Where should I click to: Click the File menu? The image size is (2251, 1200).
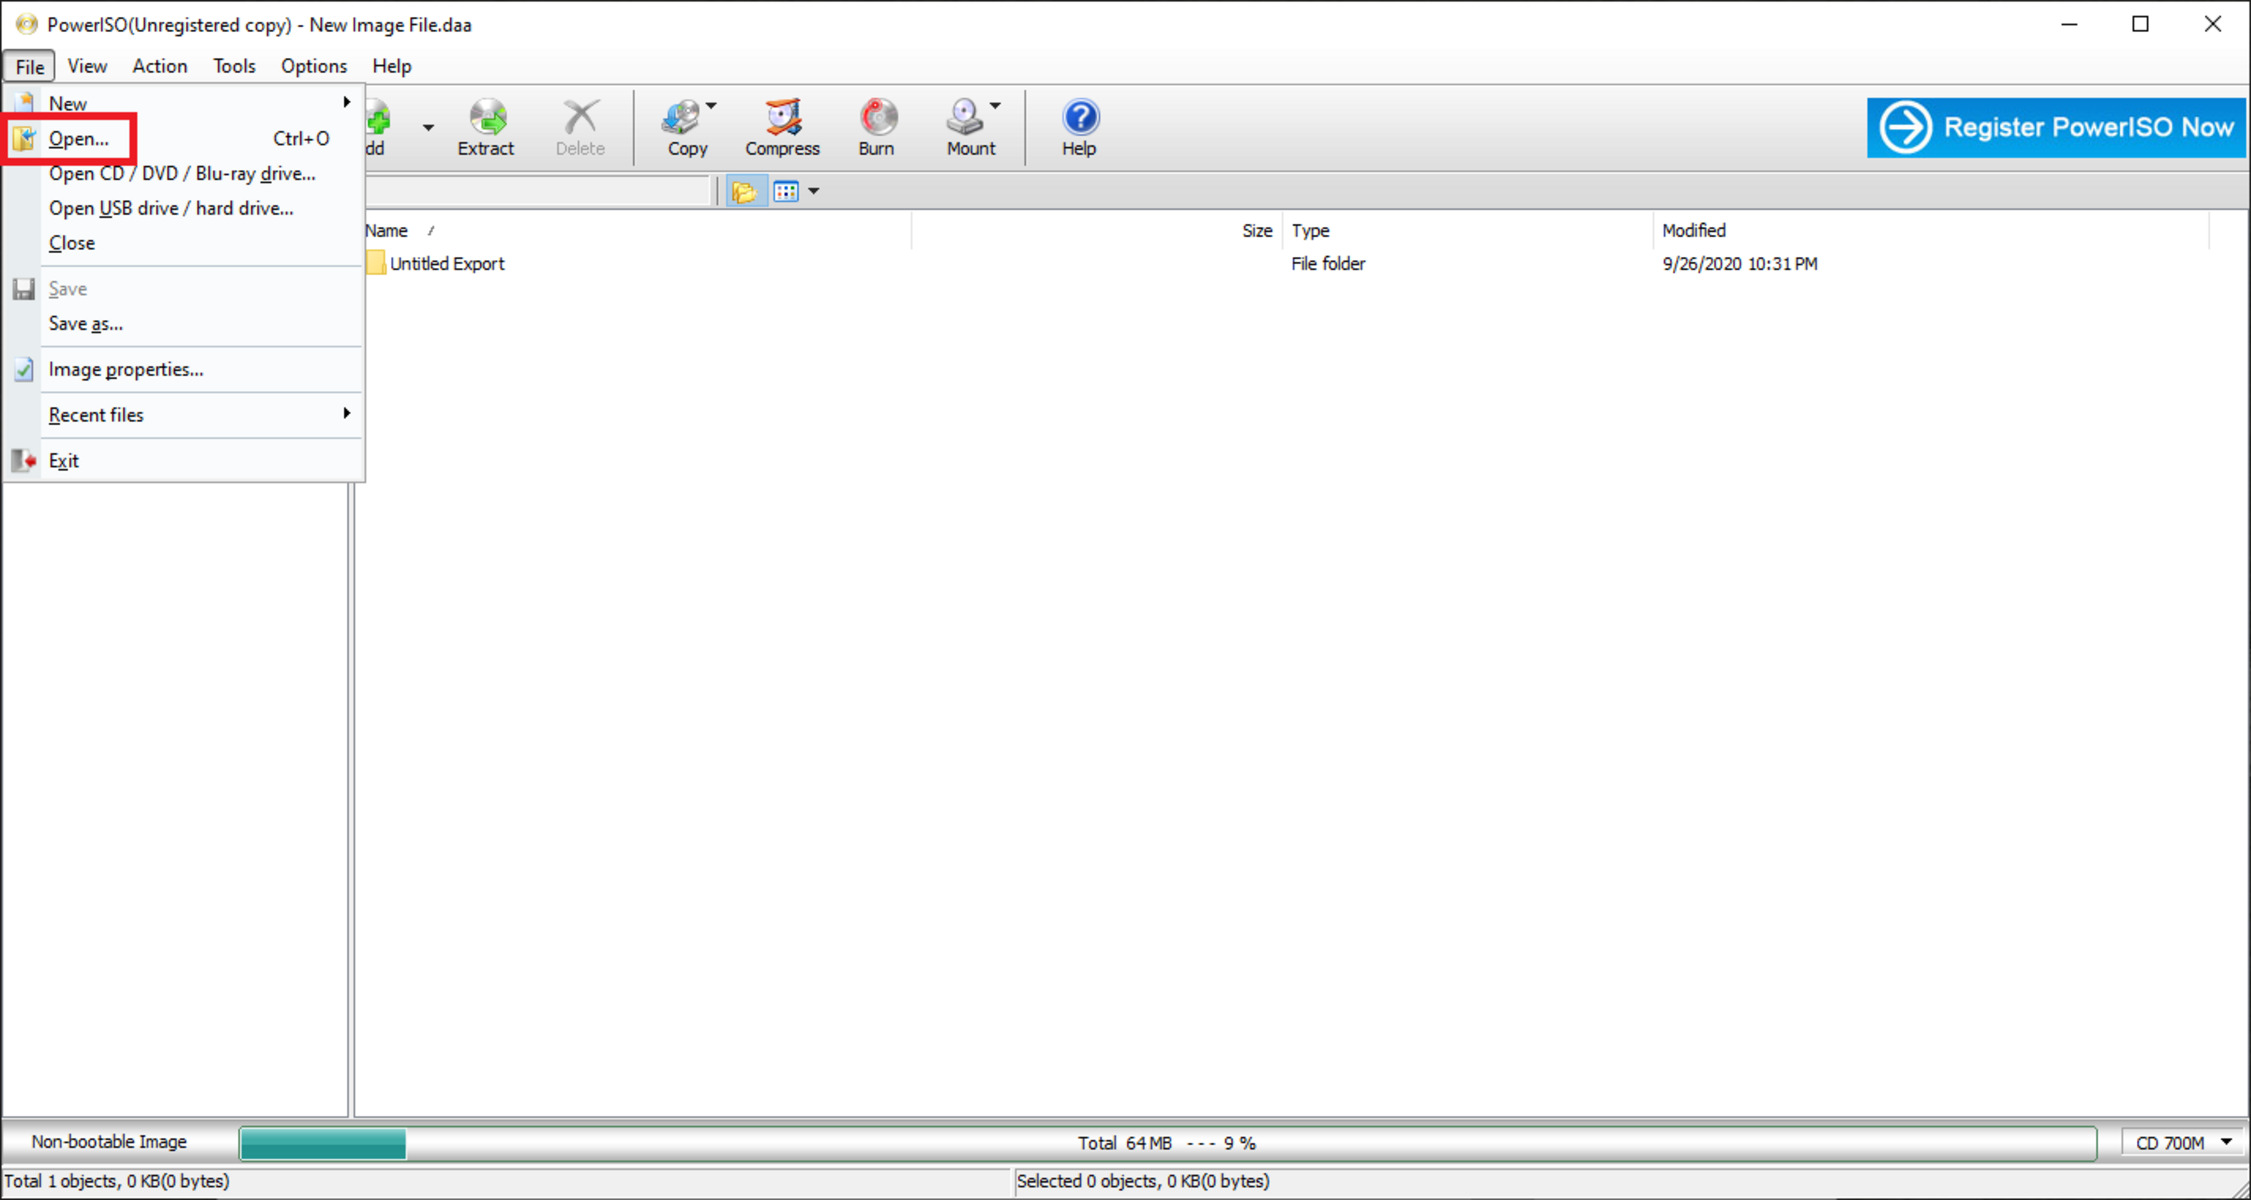(28, 66)
